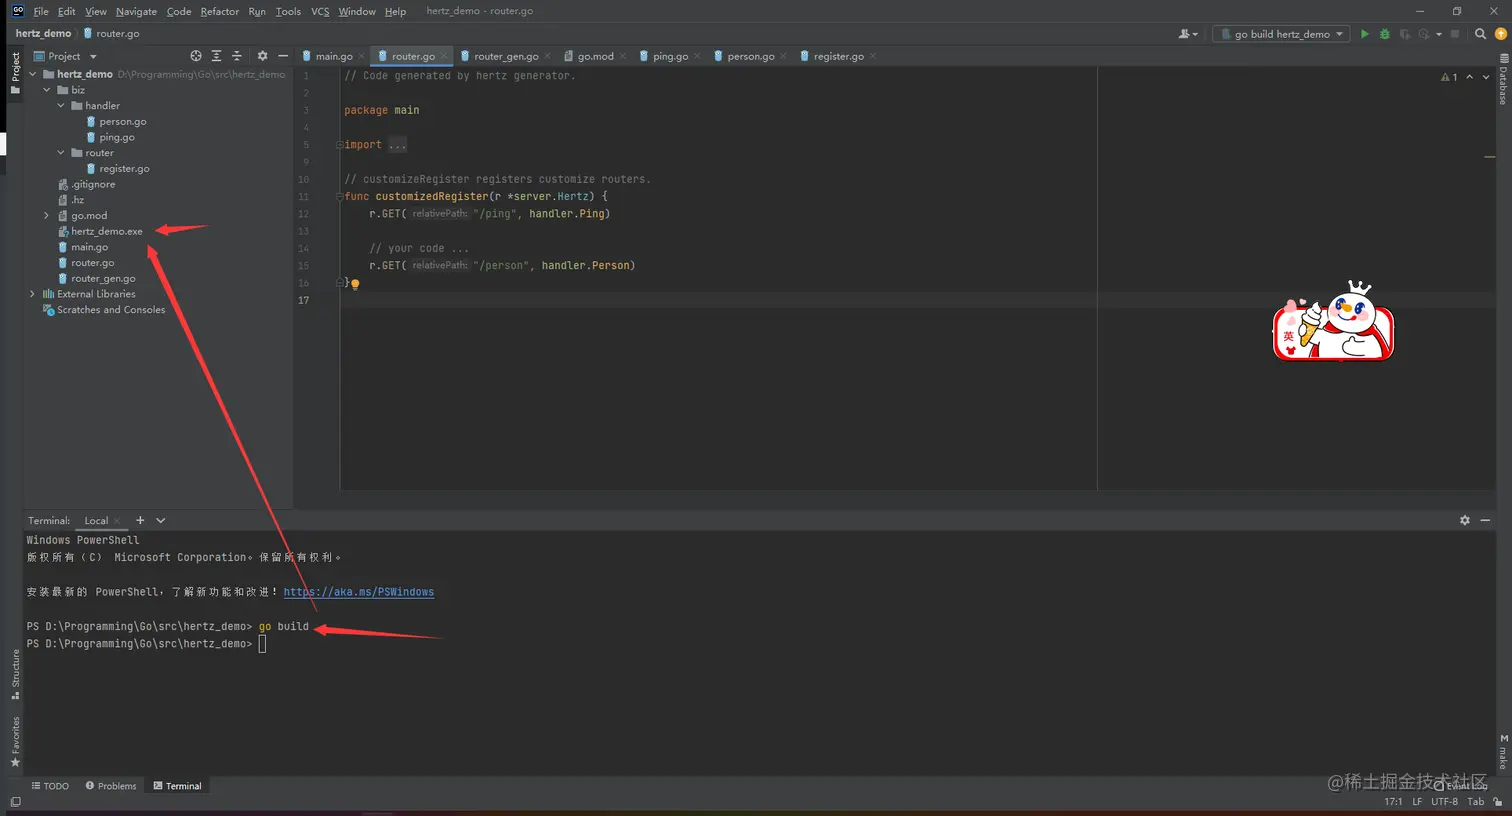Select Scratches and Consoles node

110,310
